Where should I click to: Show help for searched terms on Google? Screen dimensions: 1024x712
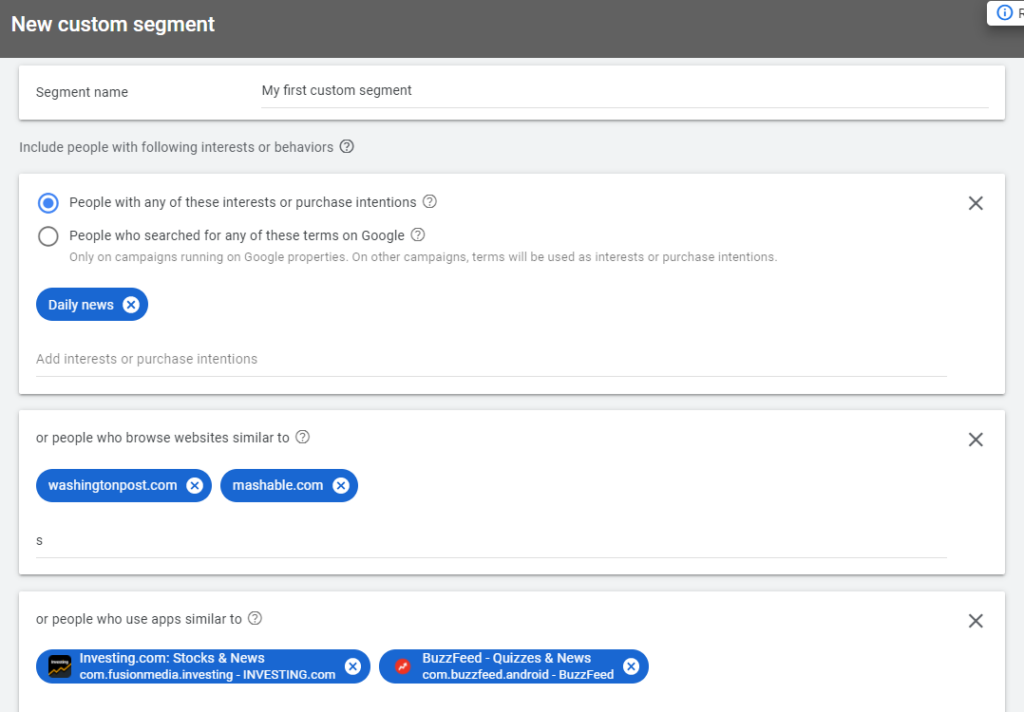tap(418, 236)
